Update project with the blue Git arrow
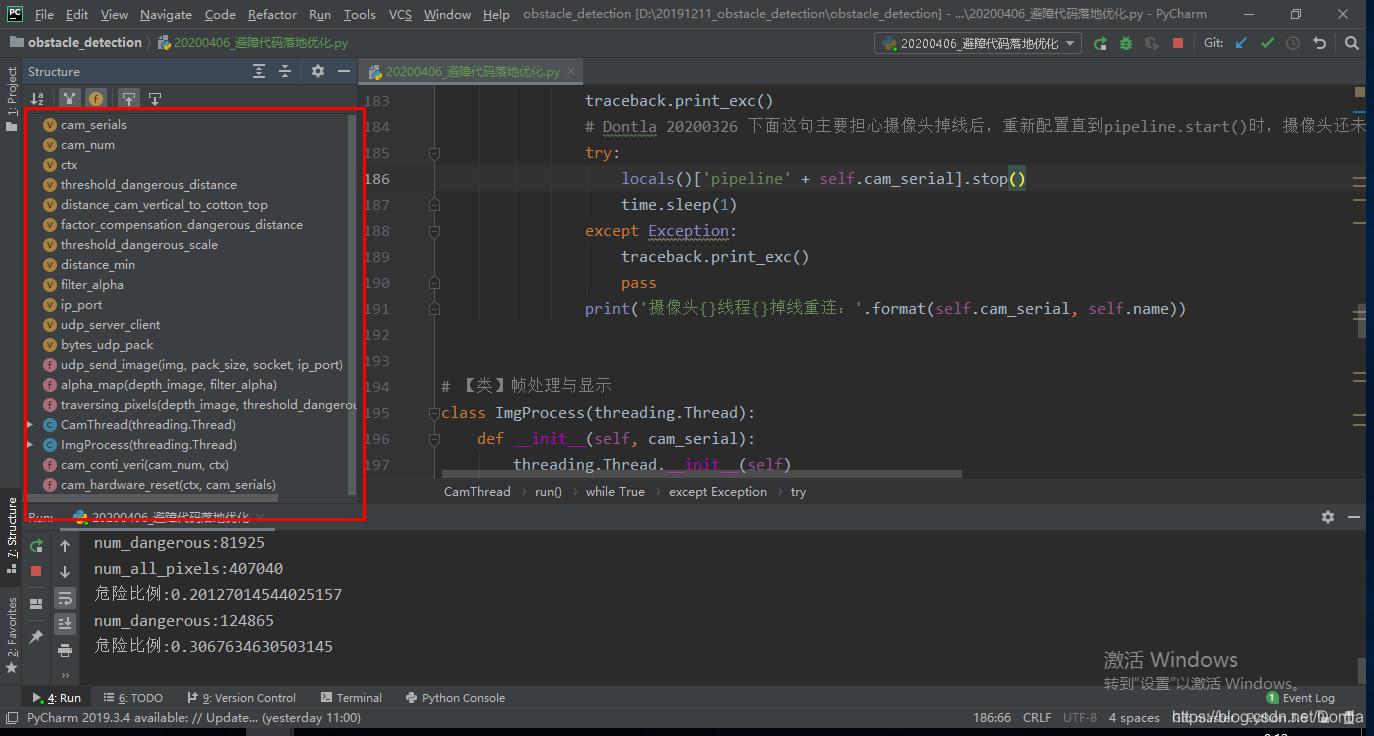 tap(1242, 42)
